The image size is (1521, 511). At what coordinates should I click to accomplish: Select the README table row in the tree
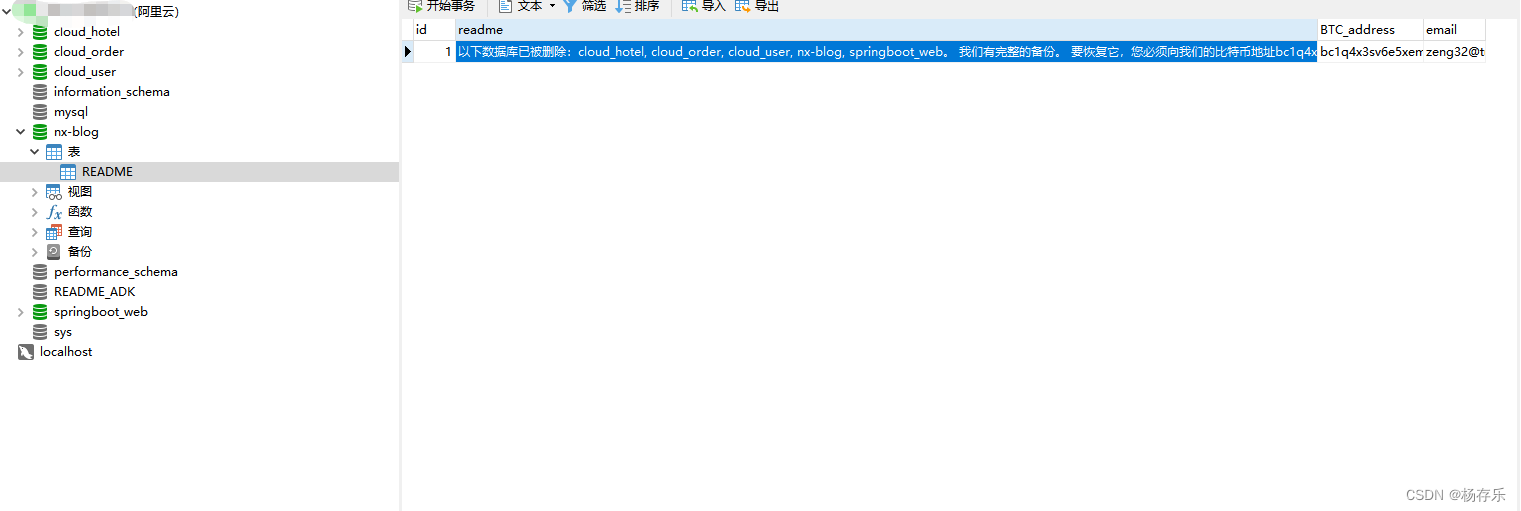point(200,172)
